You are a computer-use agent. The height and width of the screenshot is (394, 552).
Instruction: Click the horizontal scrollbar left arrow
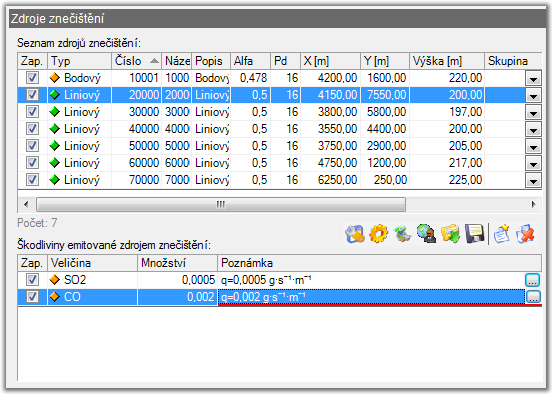[x=26, y=204]
